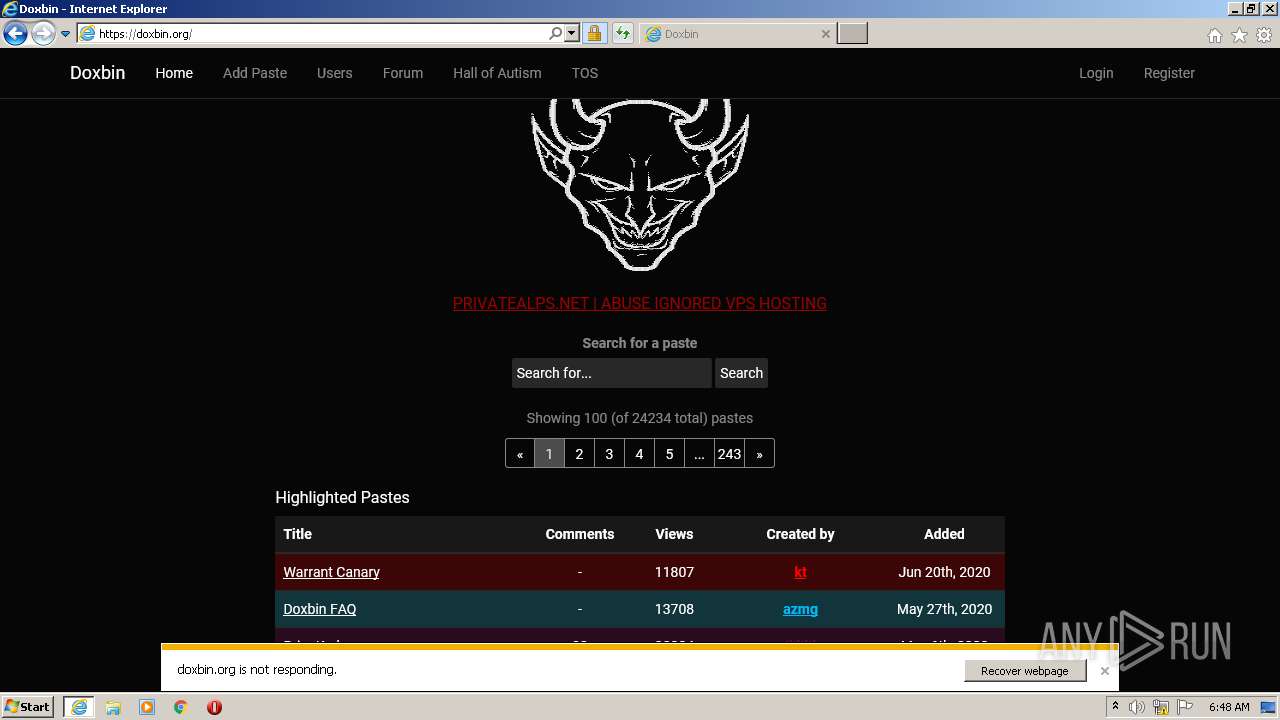Click the browser Back arrow button
This screenshot has width=1280, height=720.
pos(15,34)
